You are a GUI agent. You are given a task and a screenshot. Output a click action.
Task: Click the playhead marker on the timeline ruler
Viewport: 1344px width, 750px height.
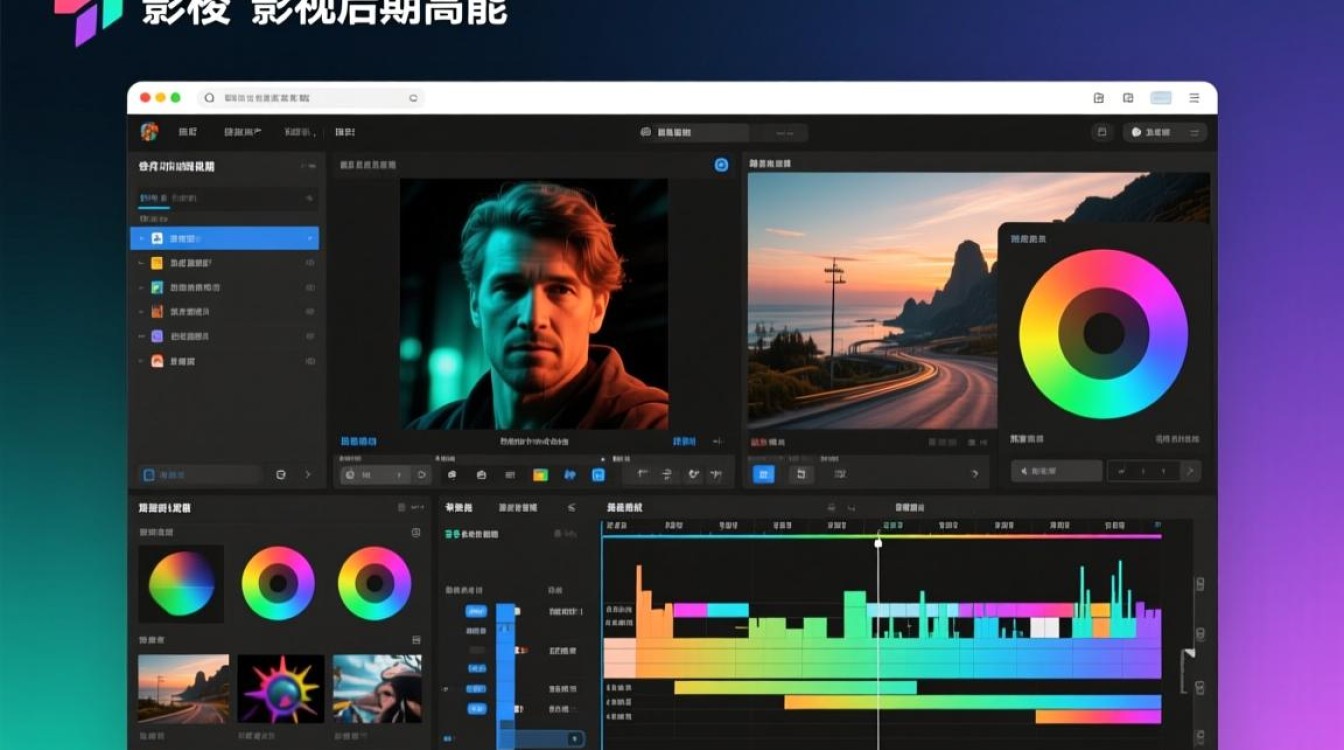[x=877, y=541]
